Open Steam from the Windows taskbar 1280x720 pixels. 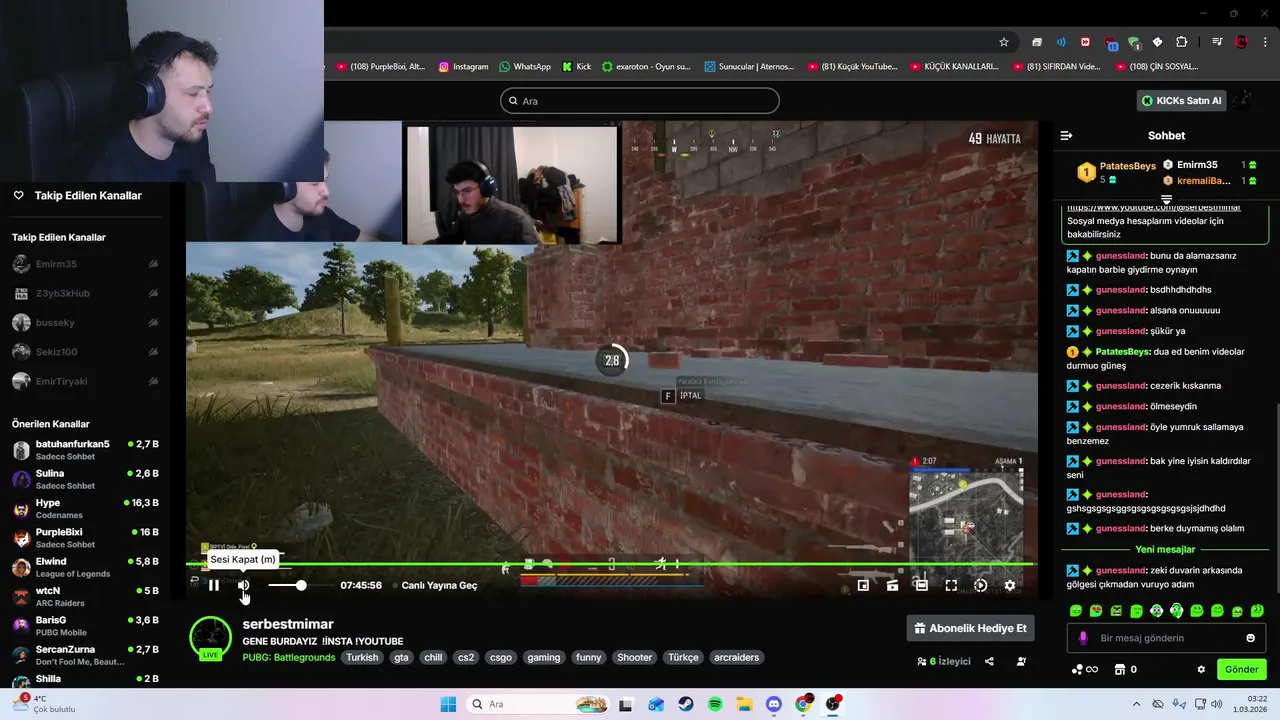[x=685, y=704]
